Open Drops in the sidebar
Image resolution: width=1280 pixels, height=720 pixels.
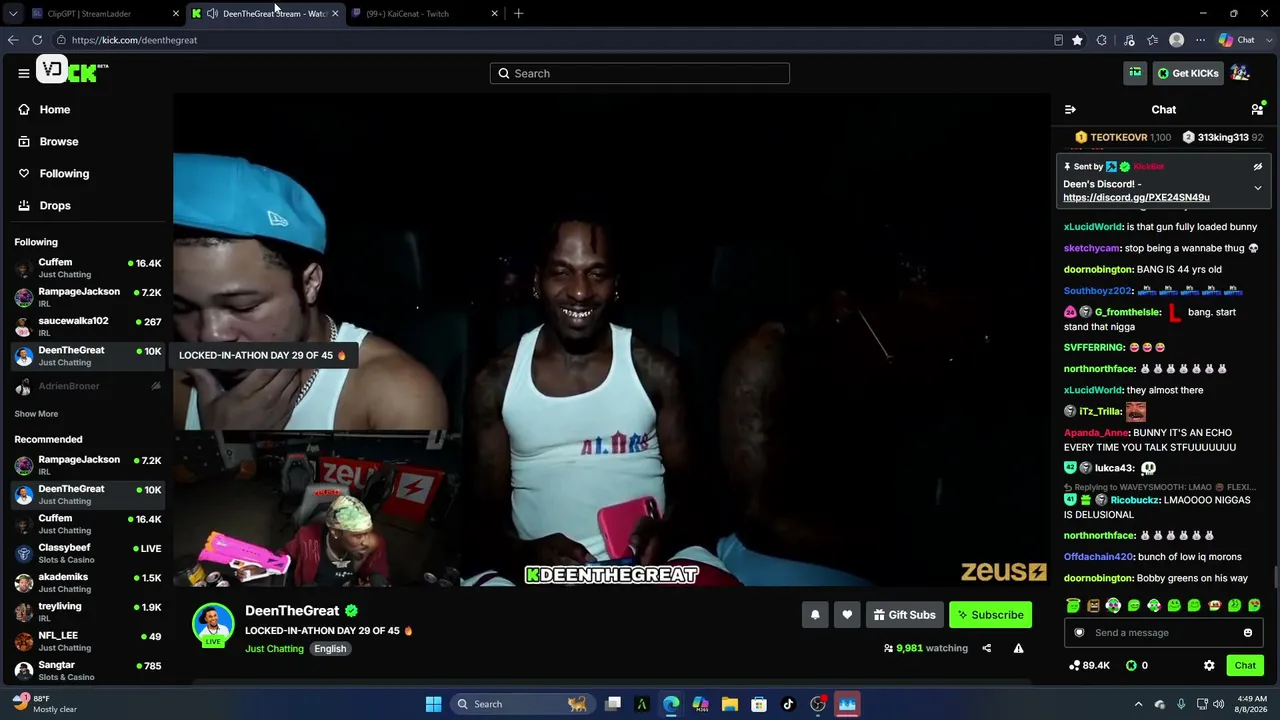(45, 206)
